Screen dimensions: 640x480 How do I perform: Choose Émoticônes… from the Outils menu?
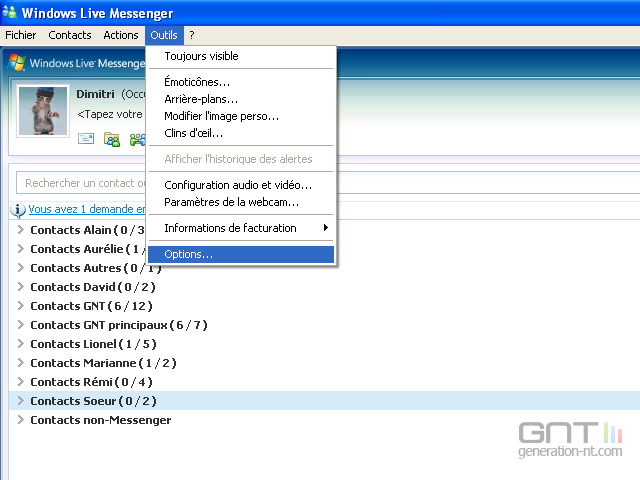point(241,82)
